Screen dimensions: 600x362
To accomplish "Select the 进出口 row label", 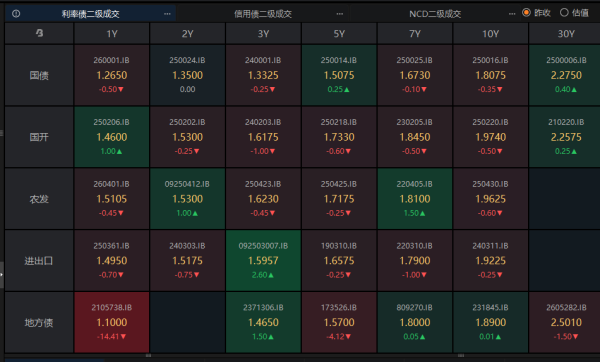I will tap(39, 261).
